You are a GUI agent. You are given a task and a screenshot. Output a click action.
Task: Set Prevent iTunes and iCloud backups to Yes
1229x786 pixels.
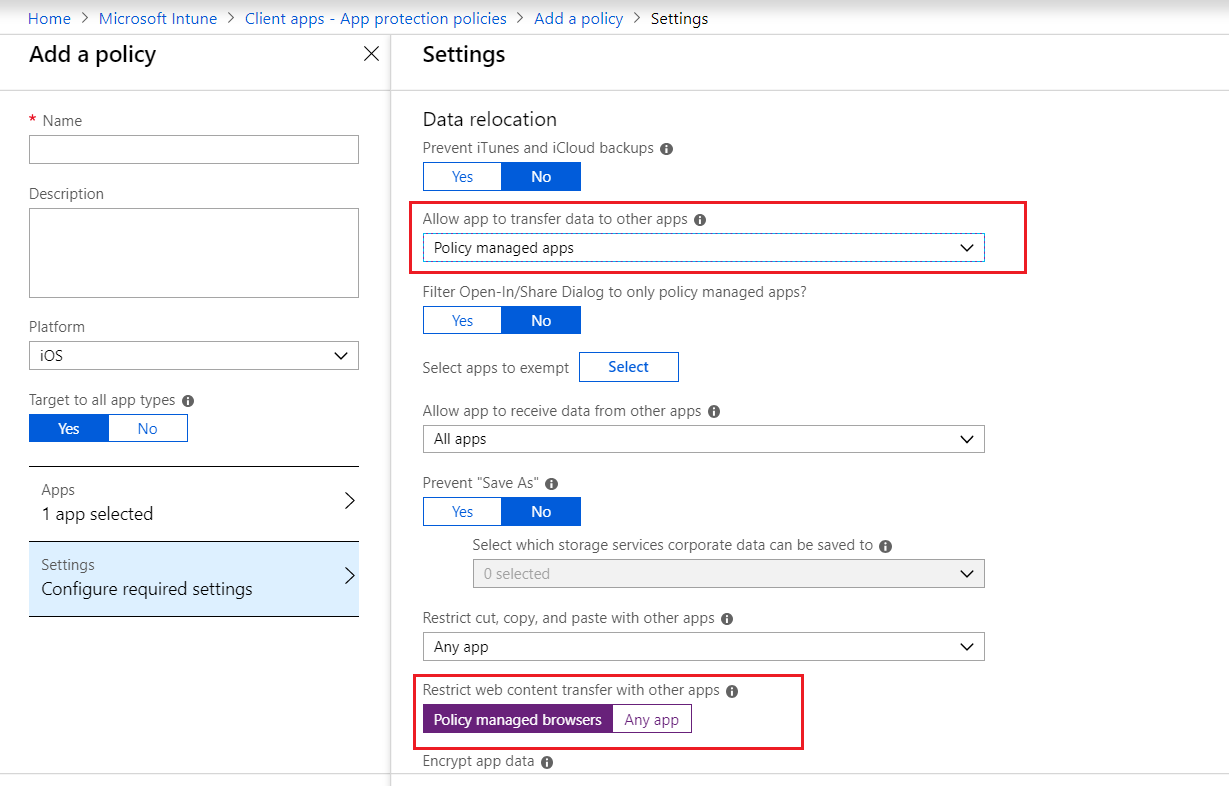tap(462, 177)
